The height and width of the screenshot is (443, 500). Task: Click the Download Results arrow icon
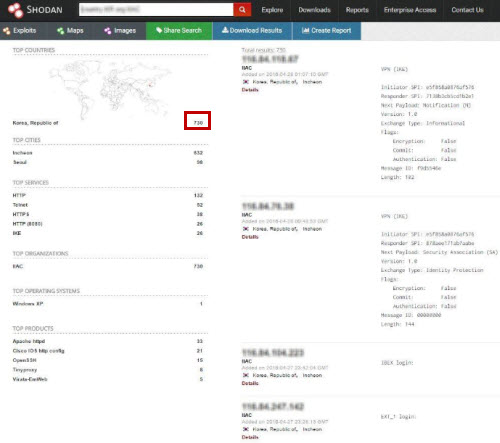(x=225, y=30)
